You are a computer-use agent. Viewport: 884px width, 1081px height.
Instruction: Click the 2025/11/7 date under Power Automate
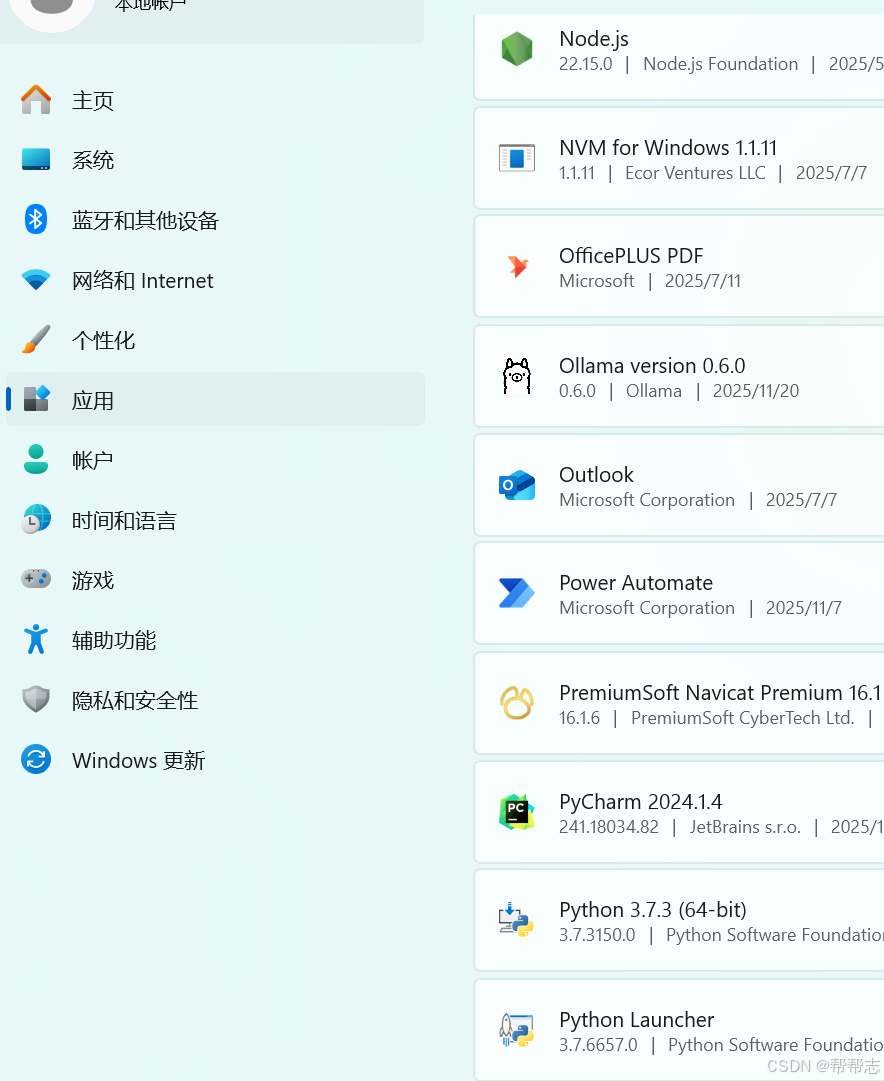click(x=803, y=607)
